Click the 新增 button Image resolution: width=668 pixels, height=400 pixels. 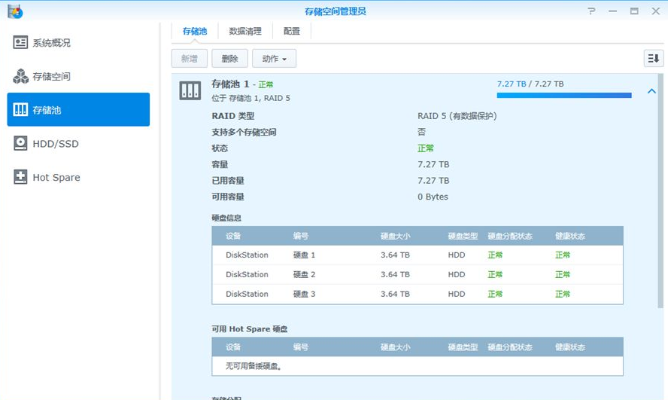click(x=189, y=59)
